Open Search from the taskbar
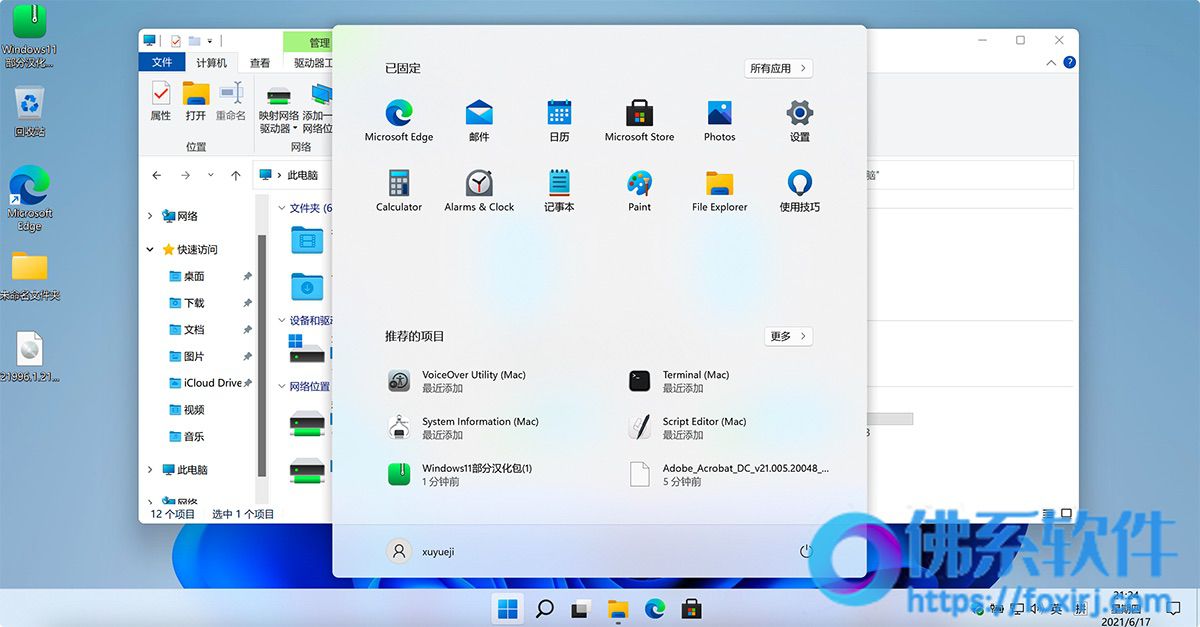Image resolution: width=1200 pixels, height=627 pixels. (x=545, y=608)
